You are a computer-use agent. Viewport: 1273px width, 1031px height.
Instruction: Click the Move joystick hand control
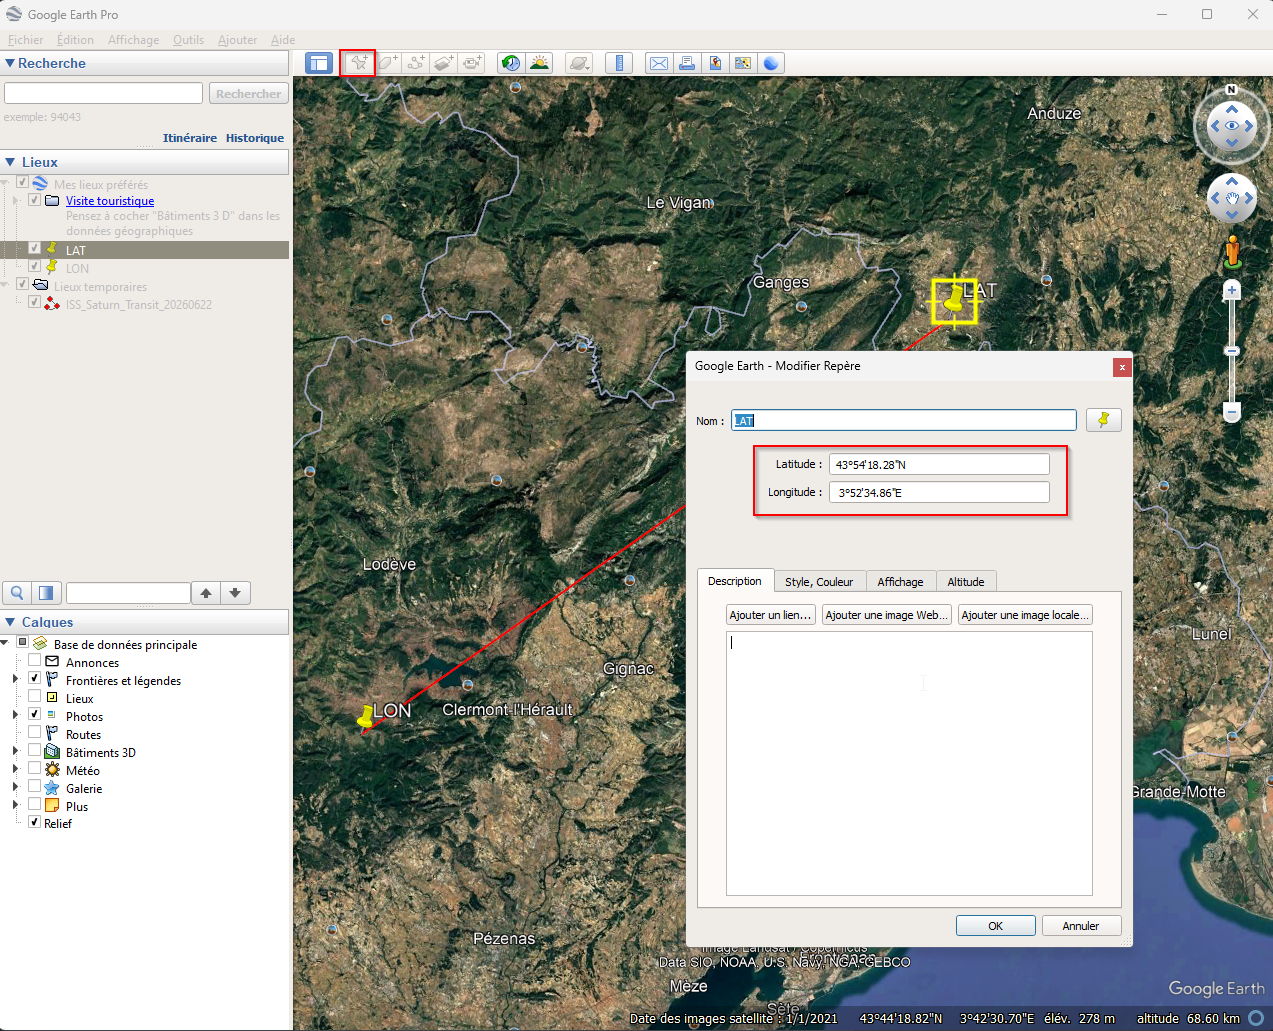tap(1232, 198)
